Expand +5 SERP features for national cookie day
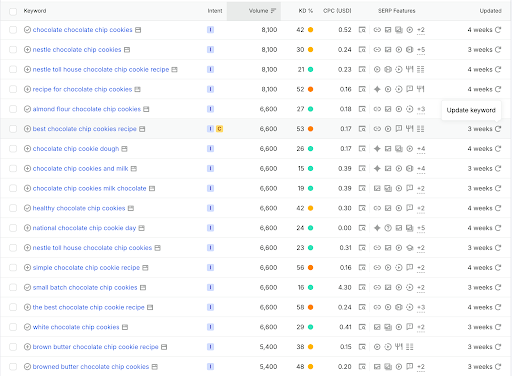 click(421, 228)
